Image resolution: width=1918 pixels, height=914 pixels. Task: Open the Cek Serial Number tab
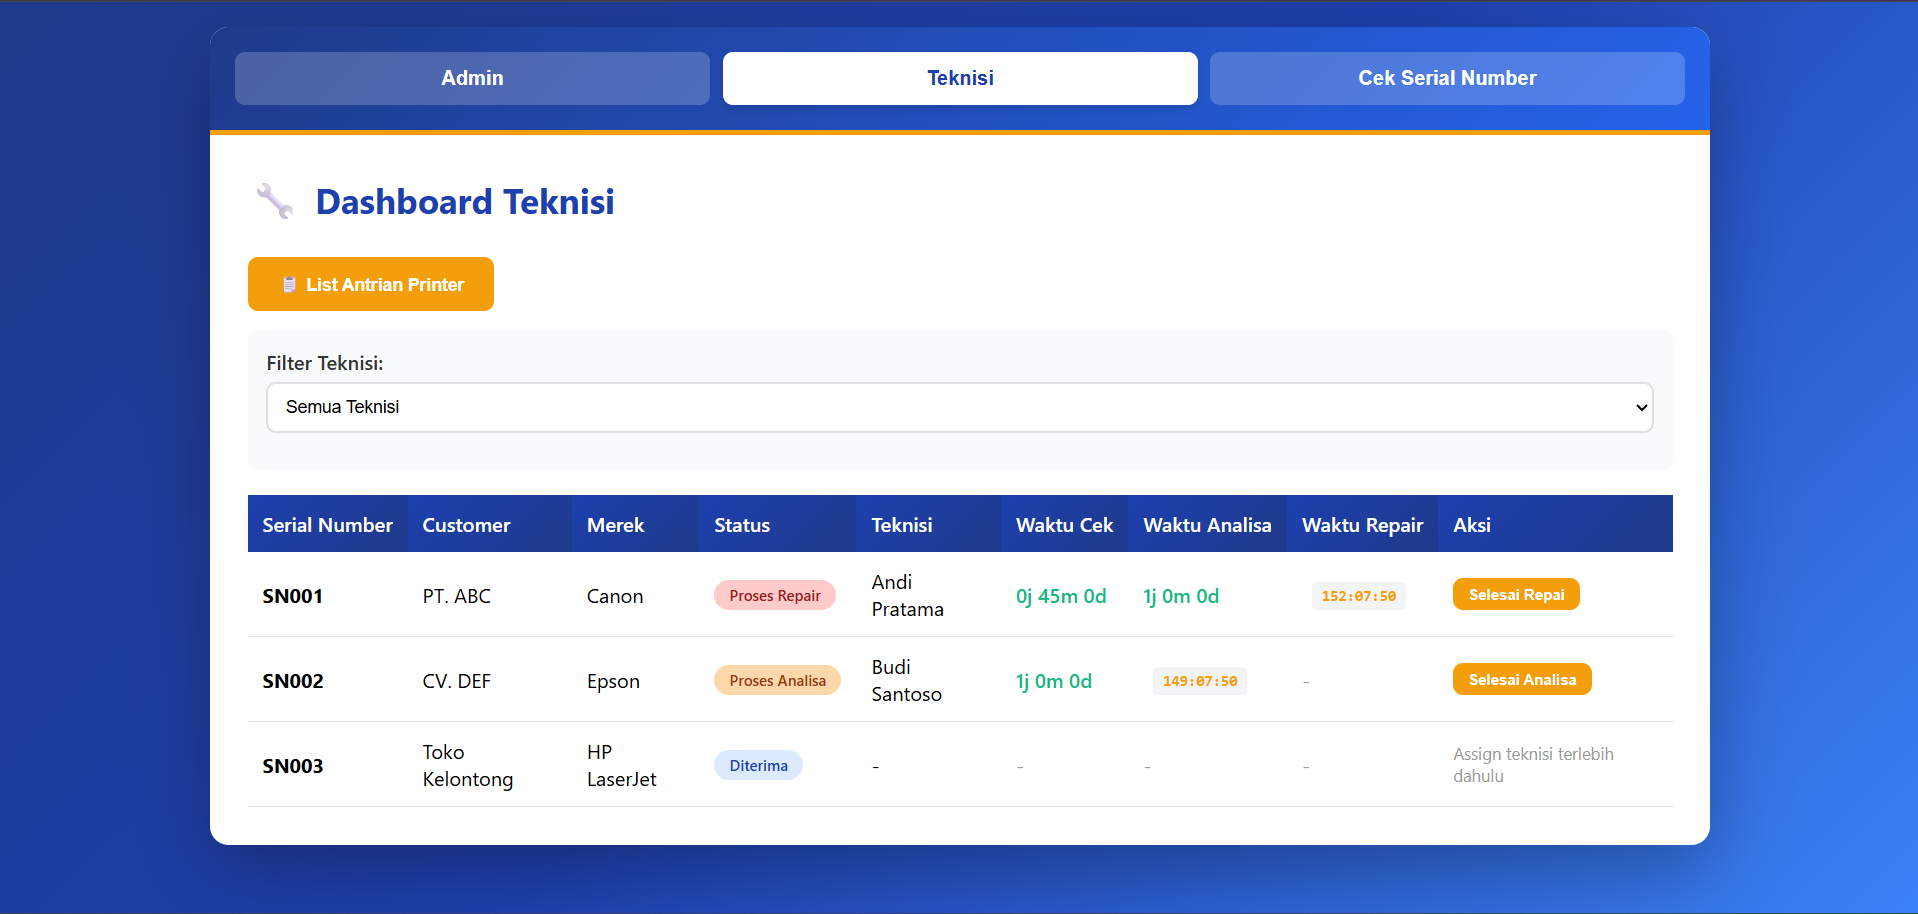point(1446,78)
